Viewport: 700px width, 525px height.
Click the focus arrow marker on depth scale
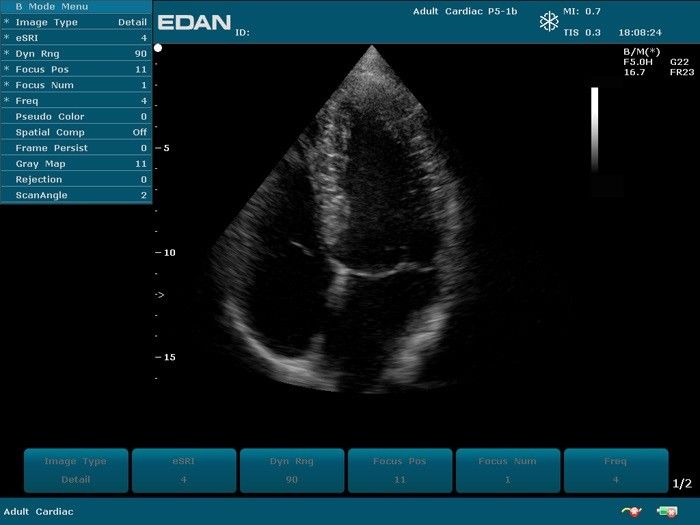(159, 295)
